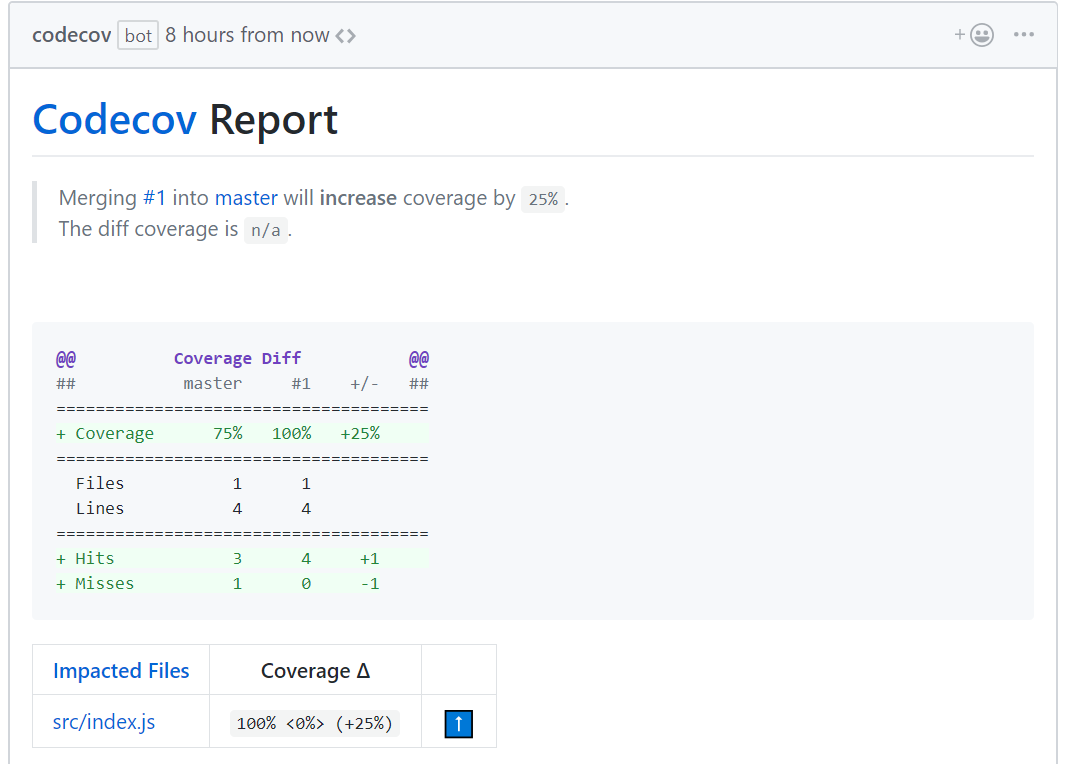Open the Codecov heading link

[115, 120]
